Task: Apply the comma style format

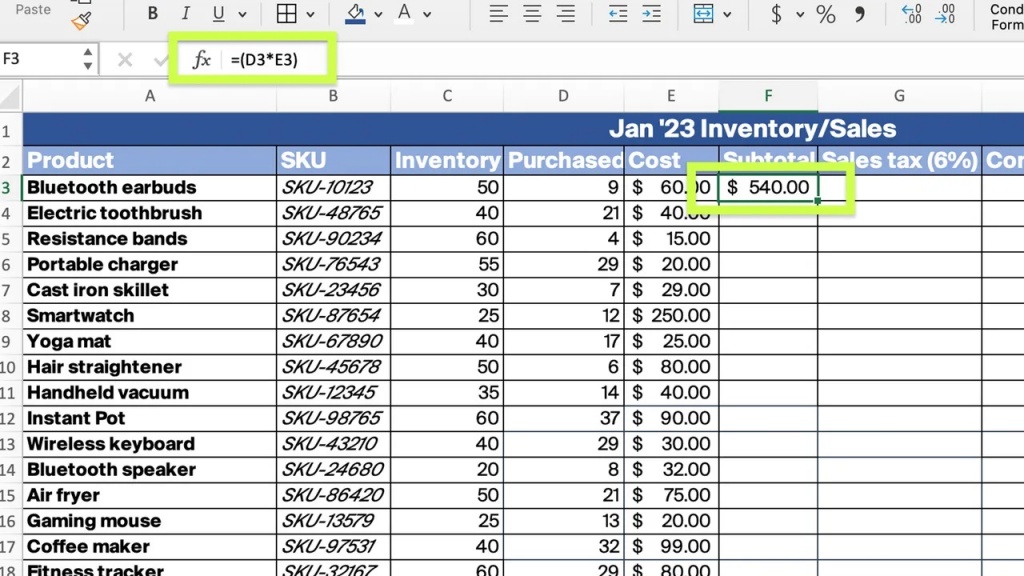Action: click(x=859, y=14)
